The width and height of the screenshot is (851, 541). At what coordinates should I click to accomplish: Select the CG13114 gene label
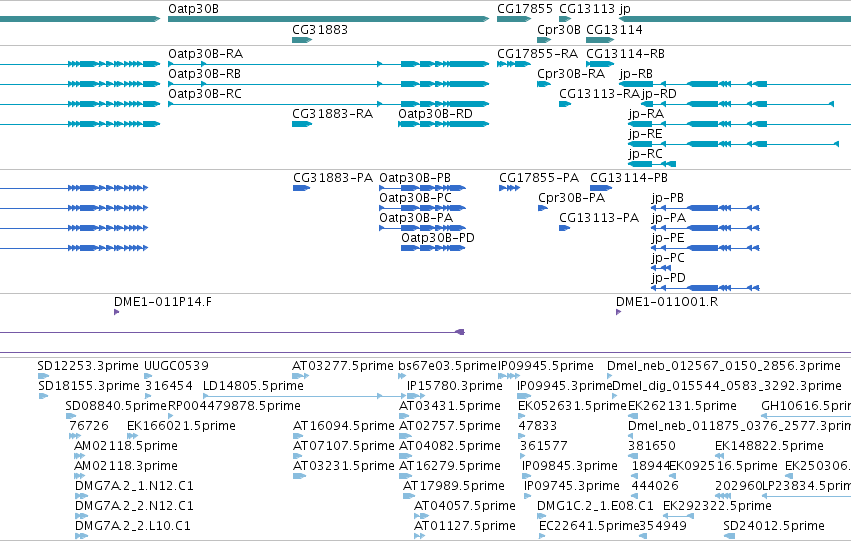point(614,29)
